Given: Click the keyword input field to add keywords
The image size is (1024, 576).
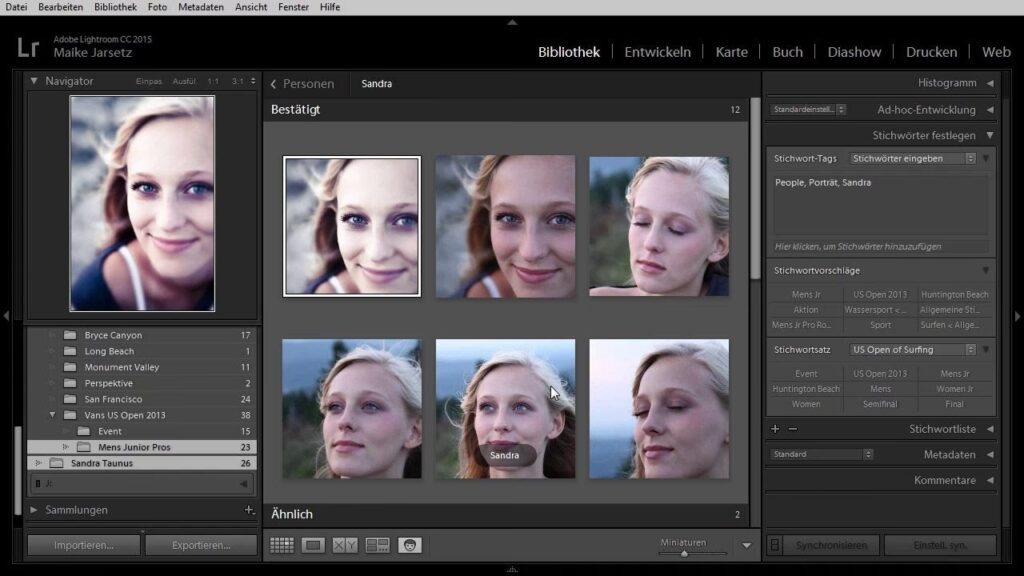Looking at the screenshot, I should click(880, 246).
